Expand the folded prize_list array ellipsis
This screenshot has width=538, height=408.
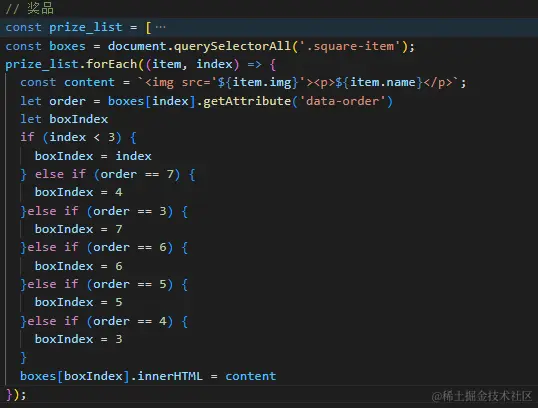pyautogui.click(x=160, y=27)
